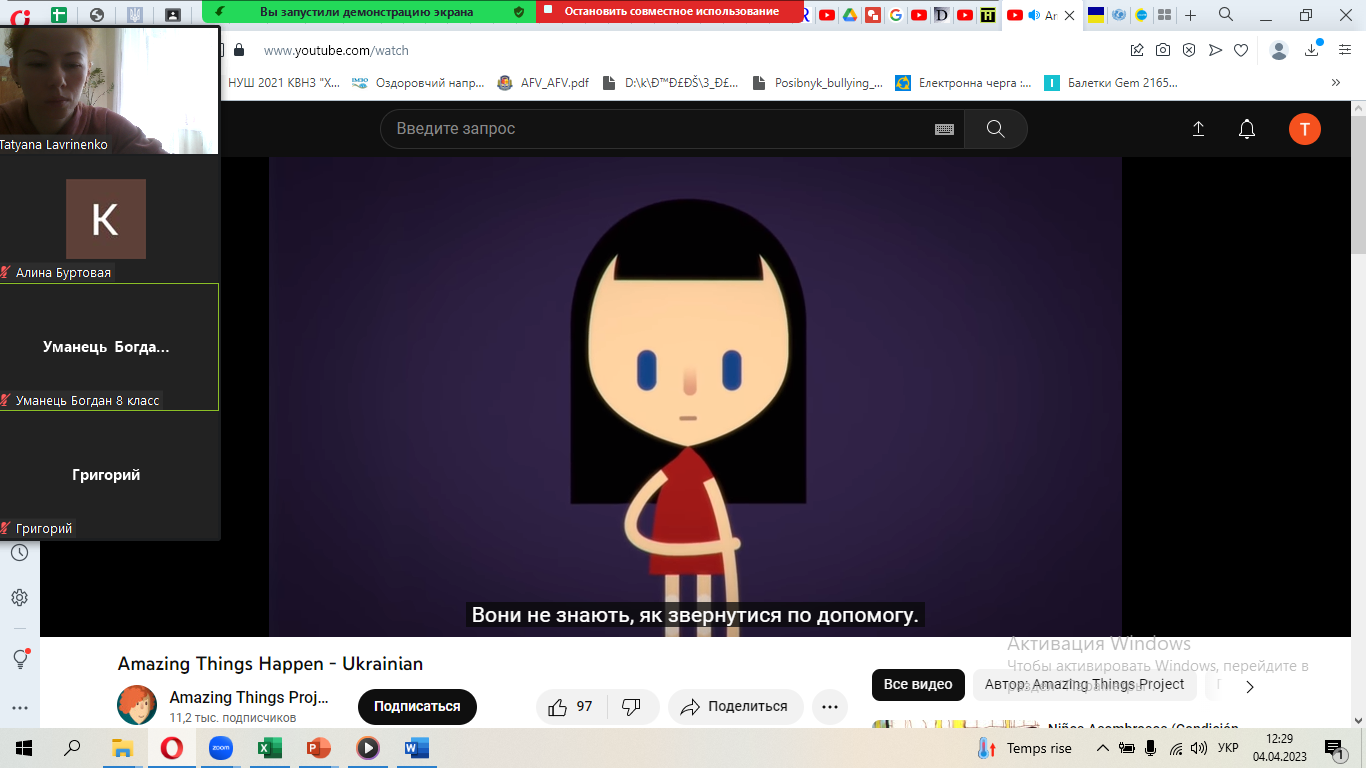Open Opera easy setup sliders icon
The width and height of the screenshot is (1366, 768).
coord(1344,50)
